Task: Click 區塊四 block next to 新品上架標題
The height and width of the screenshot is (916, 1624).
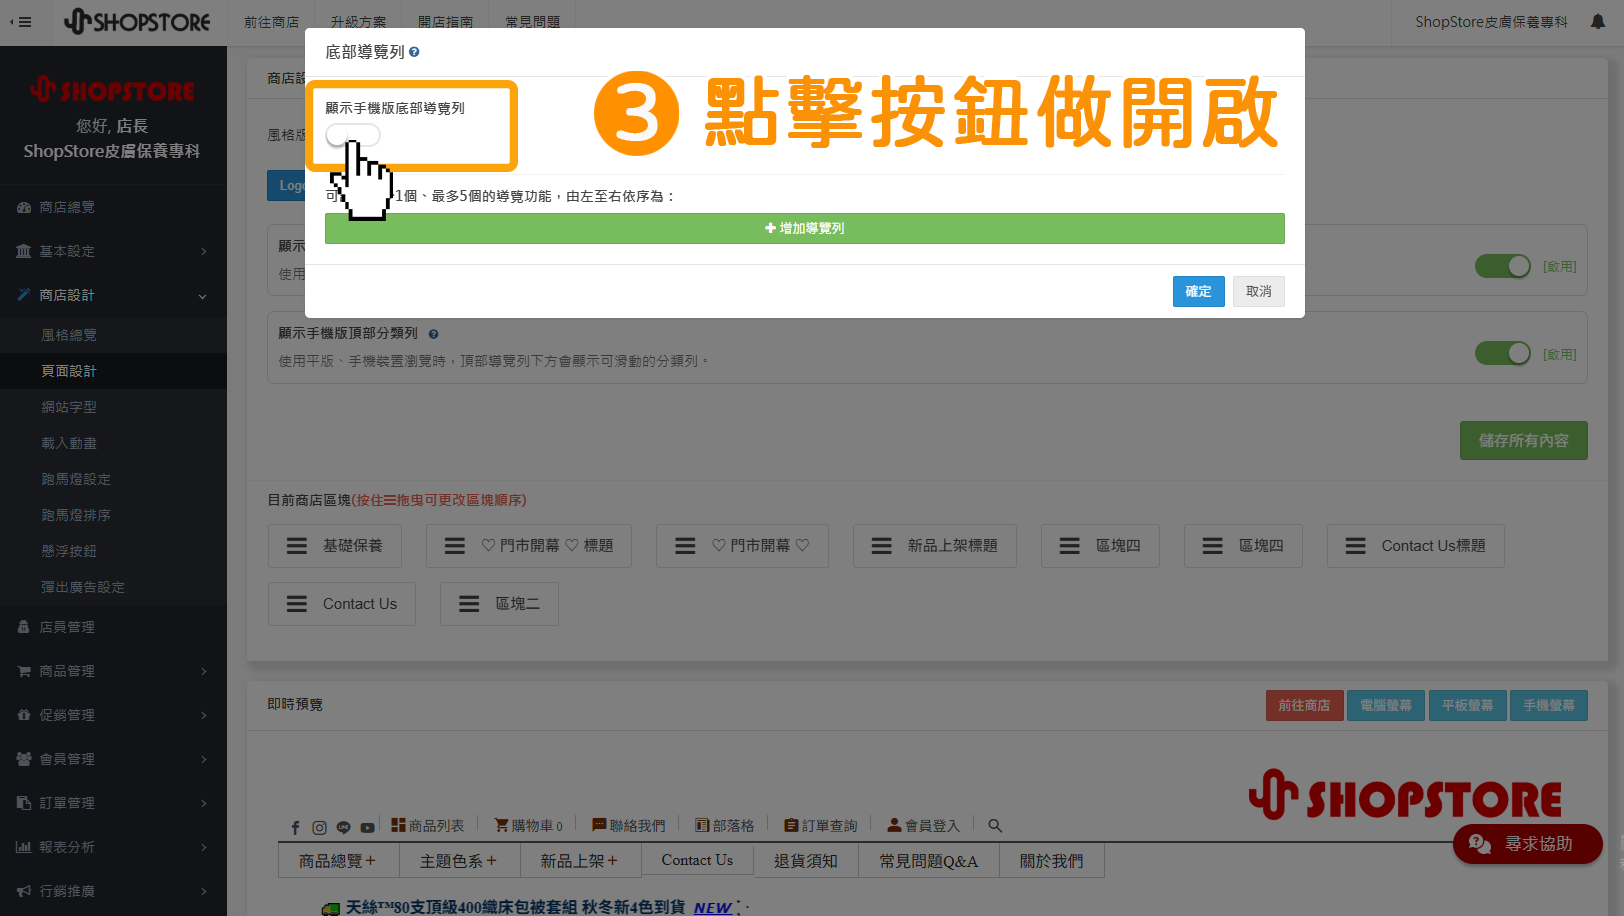Action: click(x=1100, y=546)
